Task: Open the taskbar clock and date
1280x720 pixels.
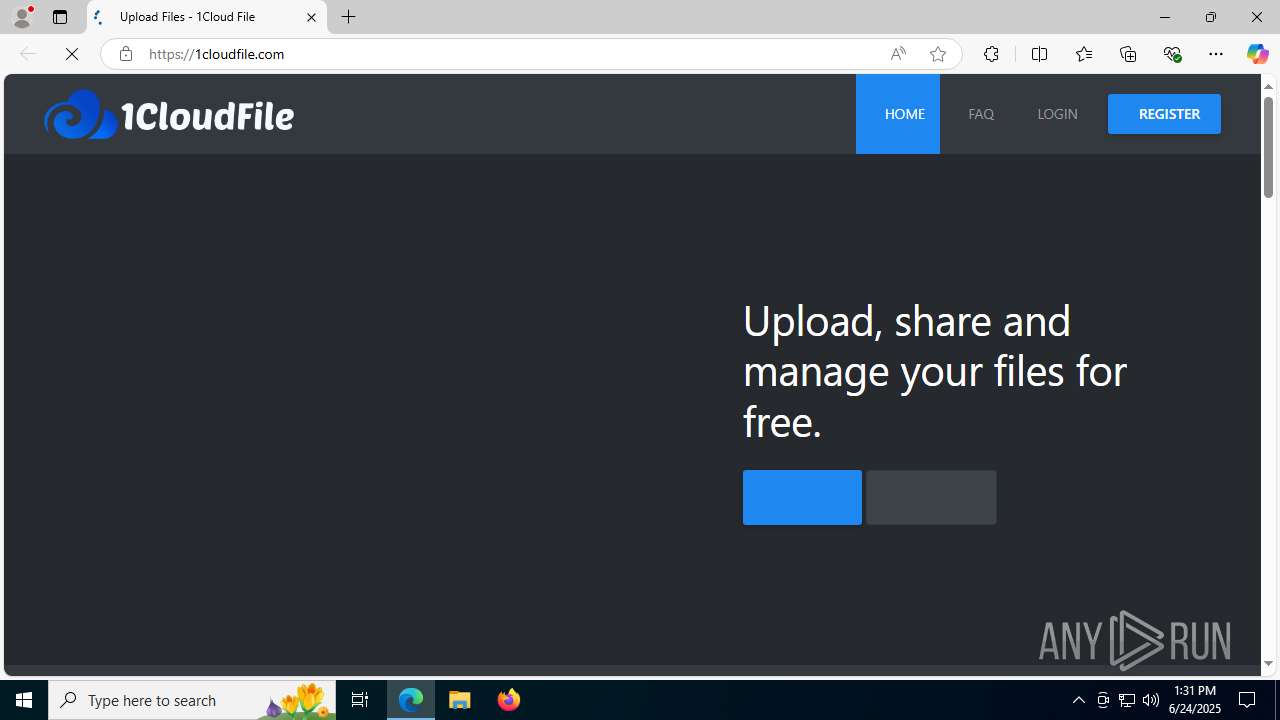Action: click(x=1195, y=700)
